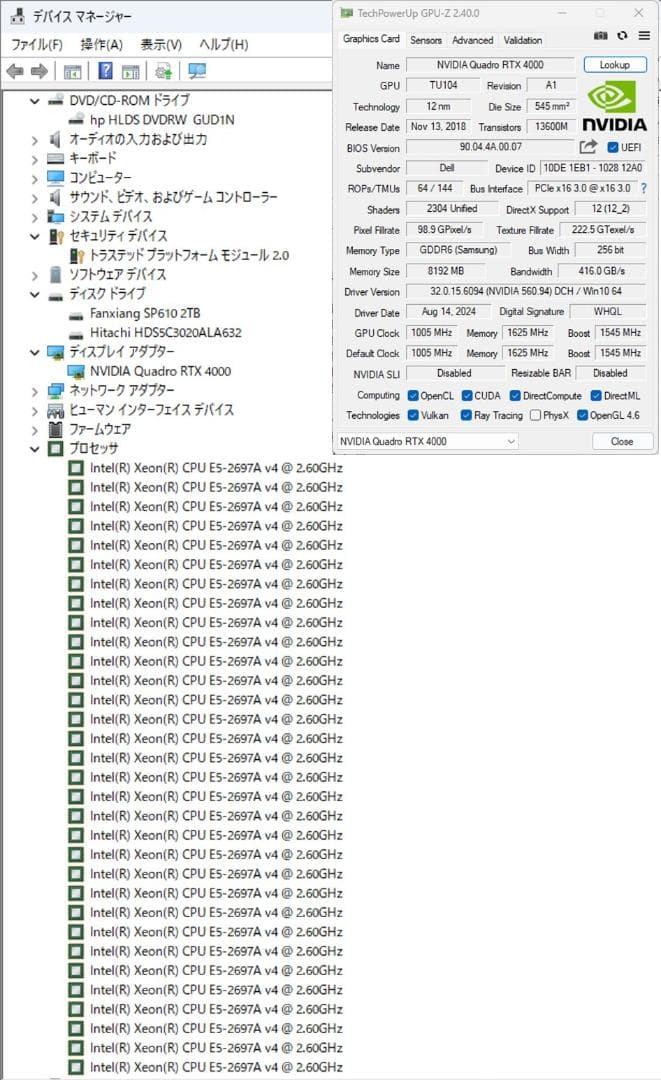Switch to the Validation tab
The height and width of the screenshot is (1080, 661).
[x=523, y=40]
